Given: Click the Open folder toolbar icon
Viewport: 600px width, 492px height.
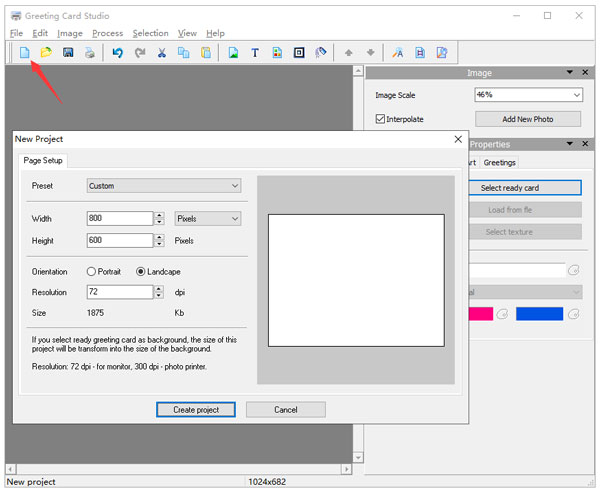Looking at the screenshot, I should [46, 53].
